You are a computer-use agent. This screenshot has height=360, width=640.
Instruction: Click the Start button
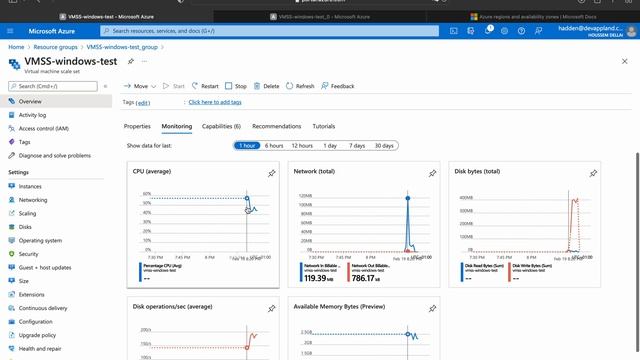pos(174,86)
